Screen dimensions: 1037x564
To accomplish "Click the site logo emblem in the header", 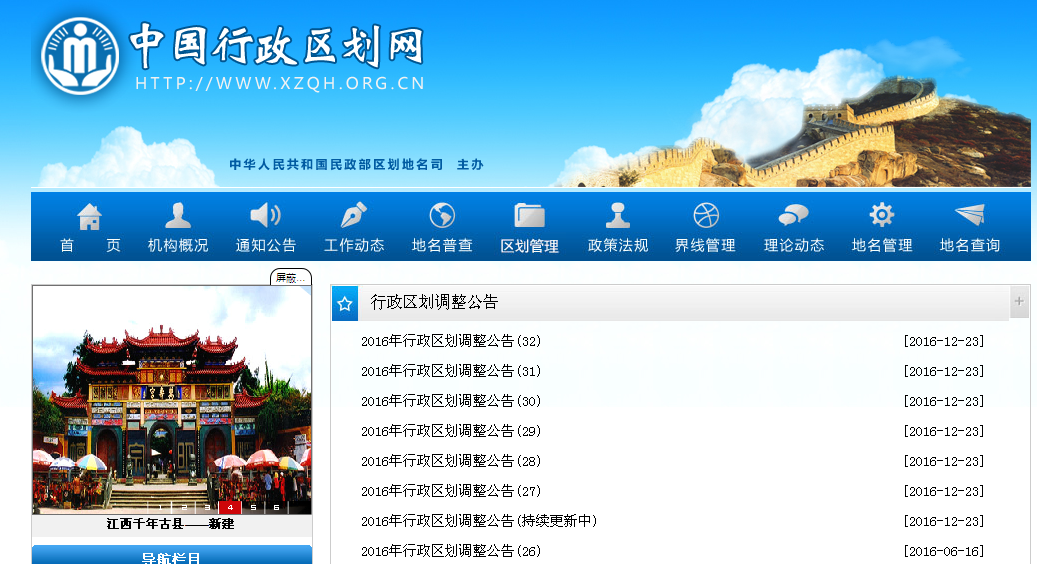I will (80, 57).
